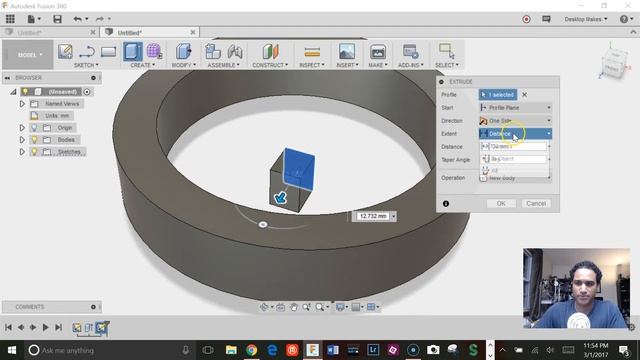Select the Joint assemble tool
Image resolution: width=640 pixels, height=360 pixels.
click(x=235, y=52)
